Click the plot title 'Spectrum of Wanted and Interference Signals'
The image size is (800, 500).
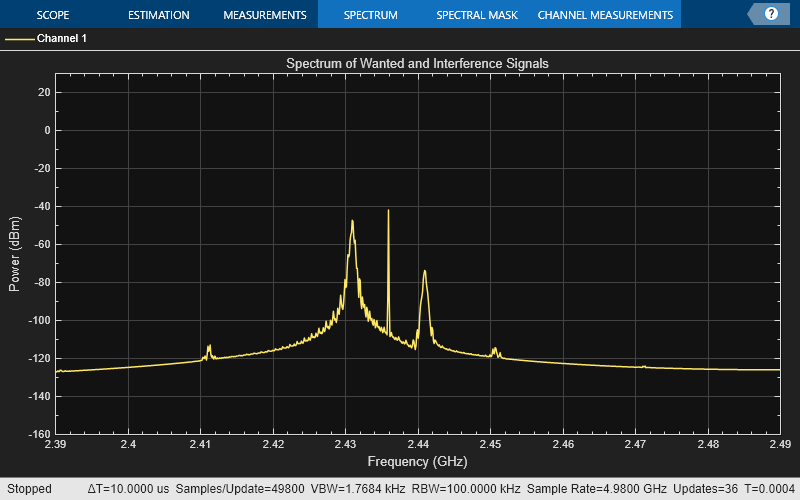click(417, 63)
